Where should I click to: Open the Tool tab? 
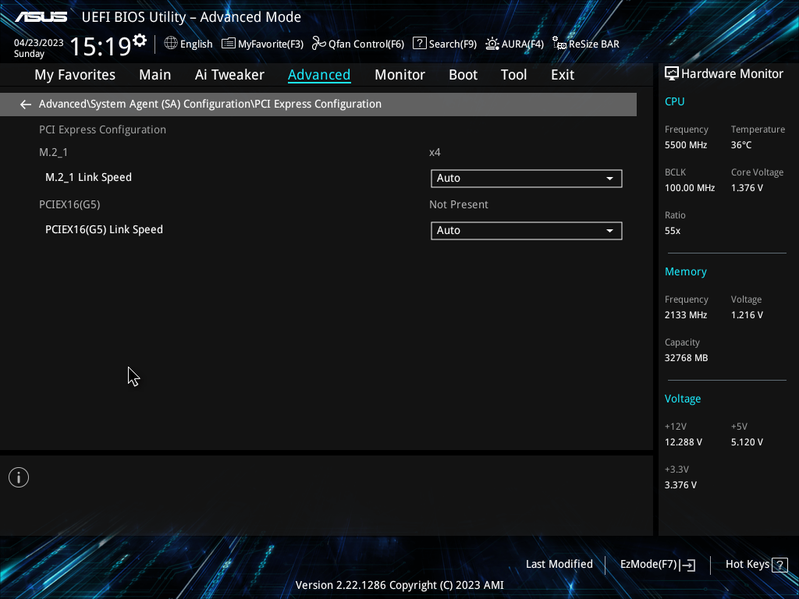click(514, 75)
